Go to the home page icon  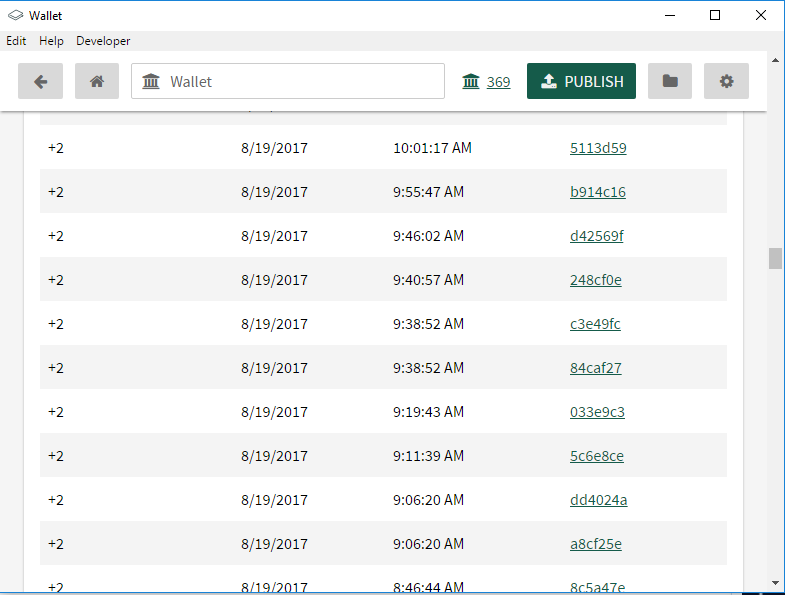point(97,81)
